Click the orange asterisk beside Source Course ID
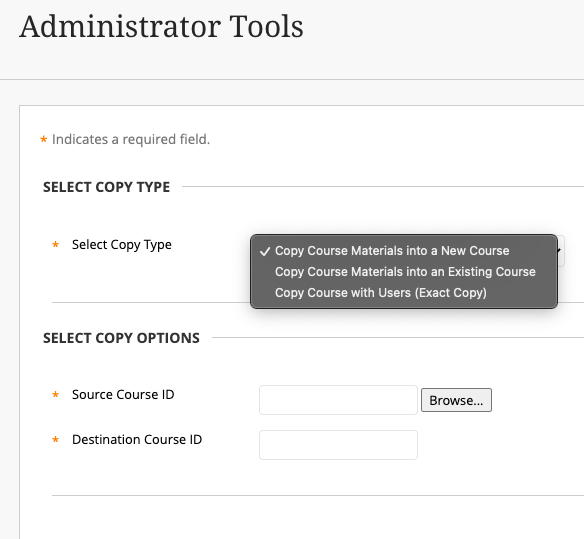 click(x=55, y=394)
